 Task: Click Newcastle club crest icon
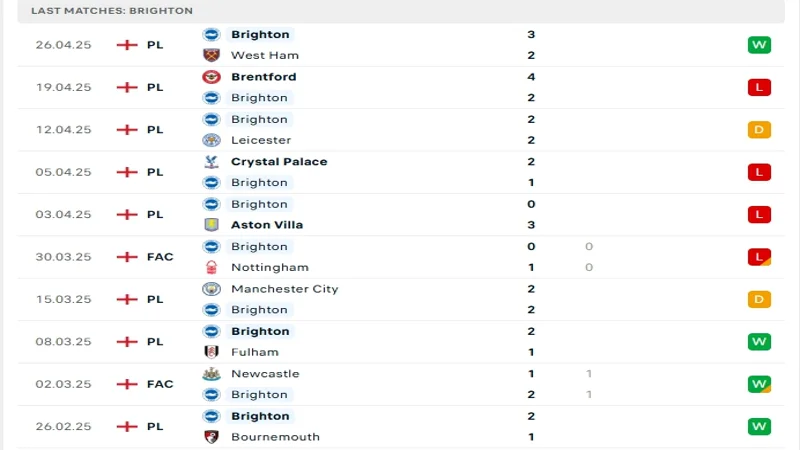(x=211, y=374)
